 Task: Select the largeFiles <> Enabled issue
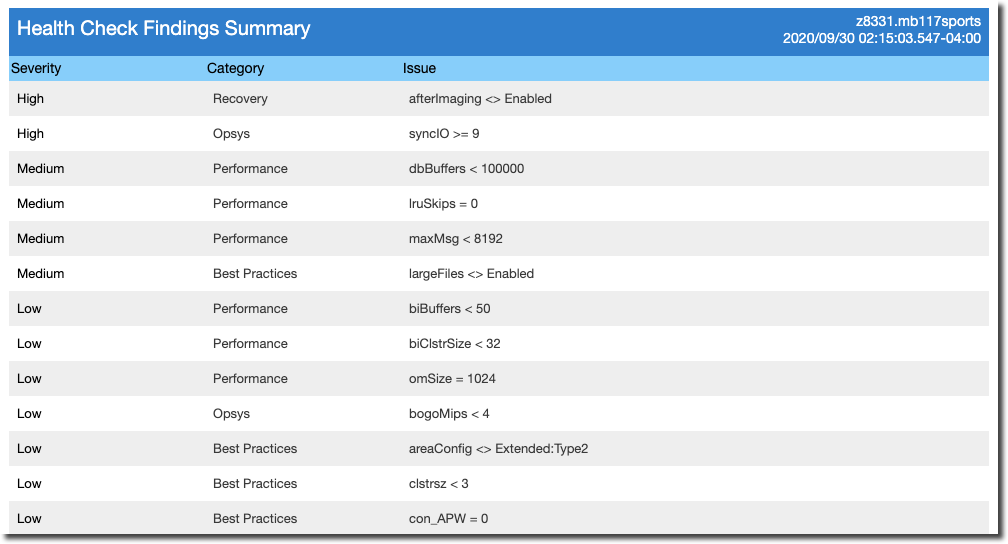click(x=471, y=273)
